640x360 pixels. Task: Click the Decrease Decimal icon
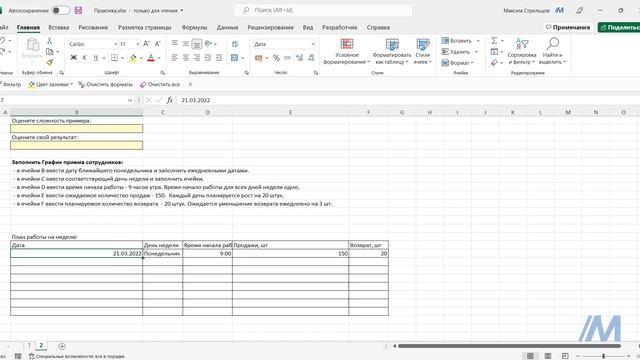(x=311, y=58)
